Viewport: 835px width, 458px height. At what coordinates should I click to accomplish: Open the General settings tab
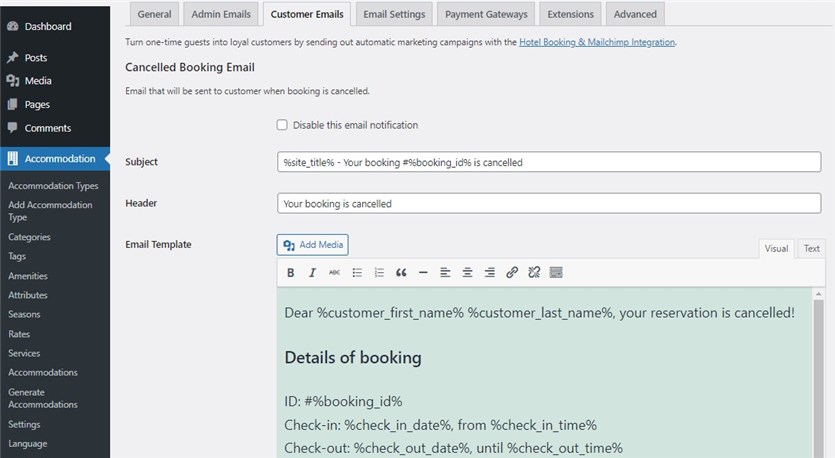(x=154, y=14)
